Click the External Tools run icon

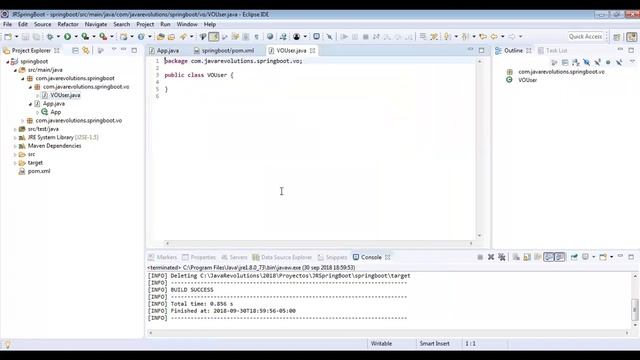coord(103,37)
